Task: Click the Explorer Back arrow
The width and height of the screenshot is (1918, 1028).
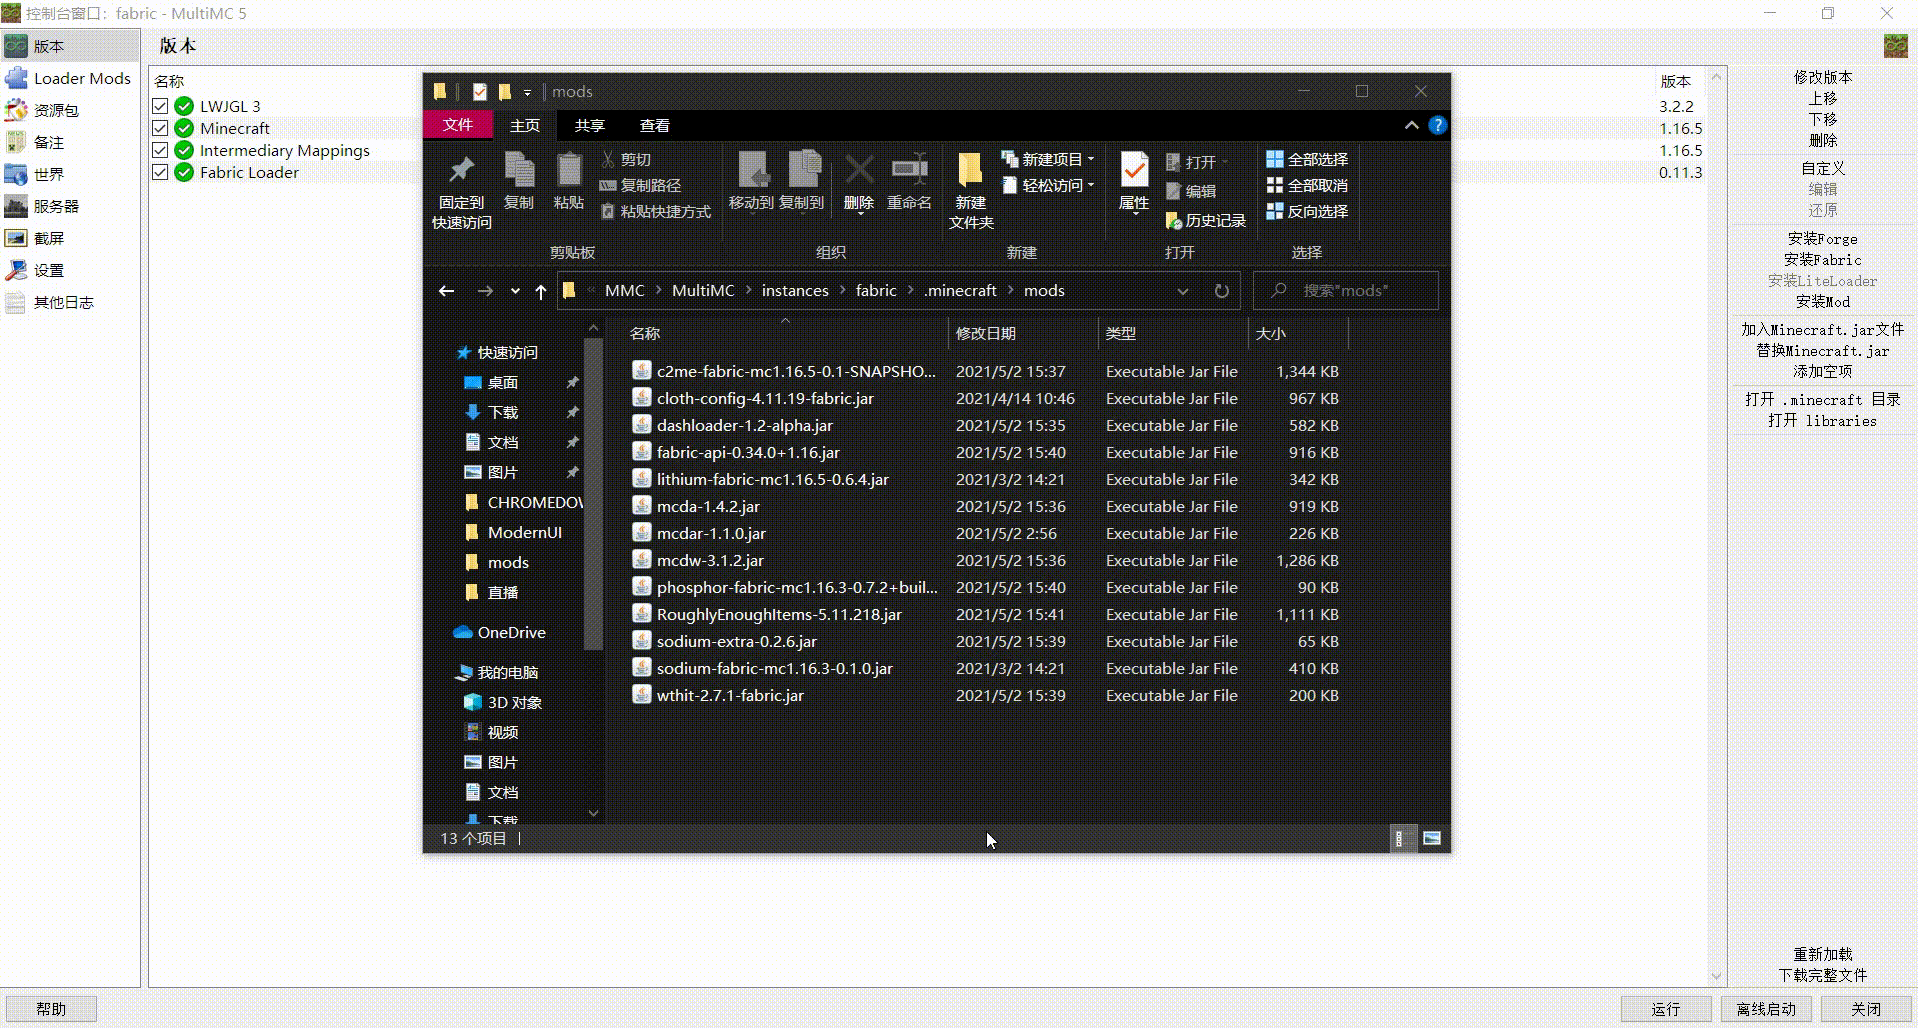Action: point(446,291)
